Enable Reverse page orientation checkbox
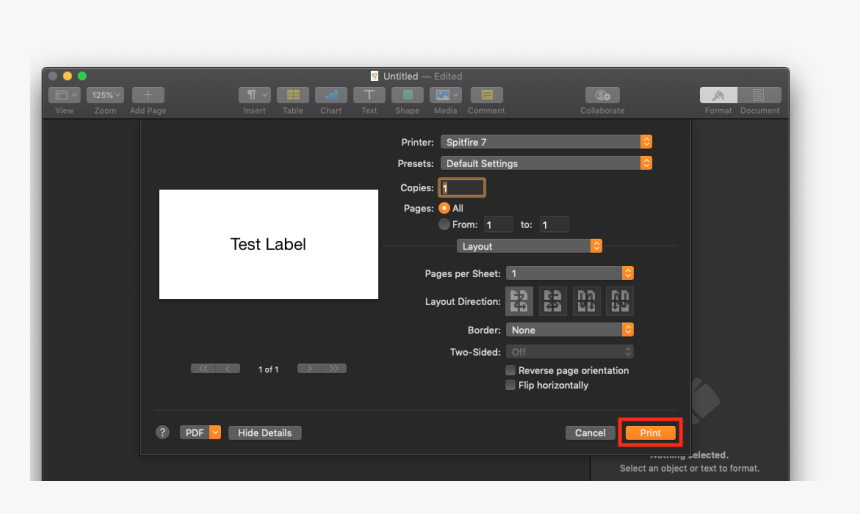860x514 pixels. coord(511,370)
